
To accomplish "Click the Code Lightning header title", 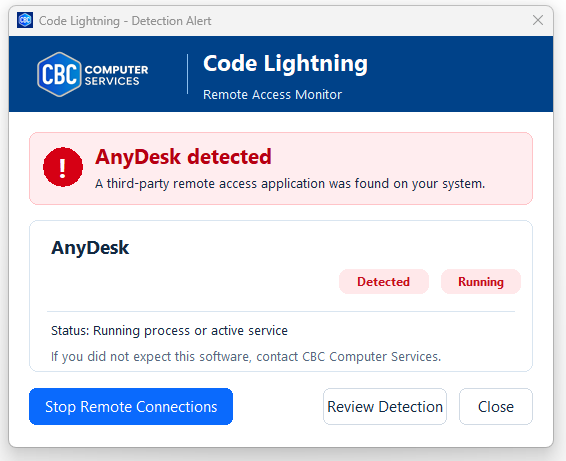I will pyautogui.click(x=285, y=64).
